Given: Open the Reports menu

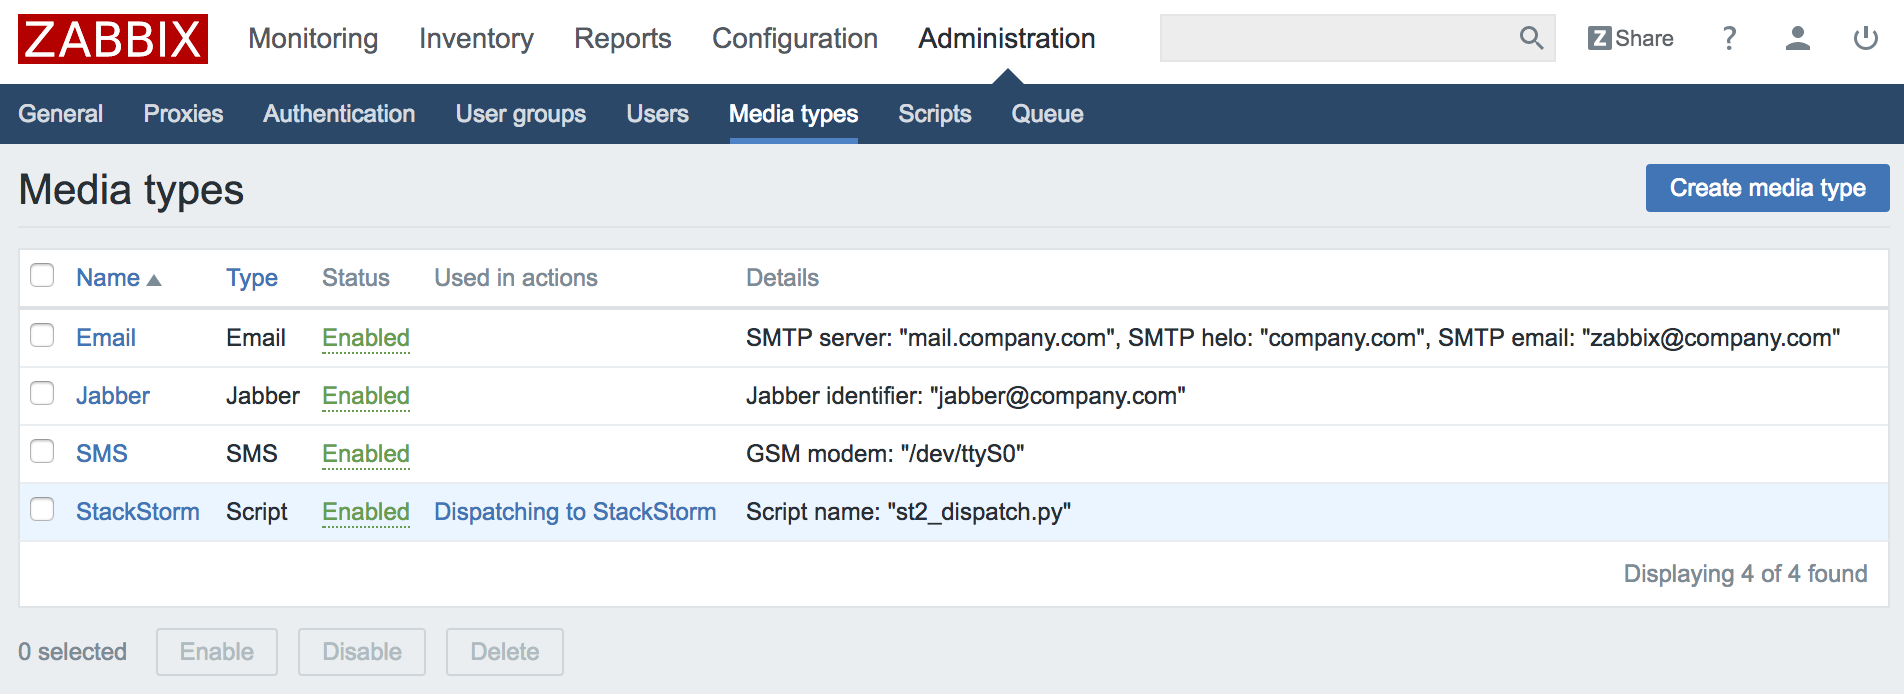Looking at the screenshot, I should click(622, 39).
